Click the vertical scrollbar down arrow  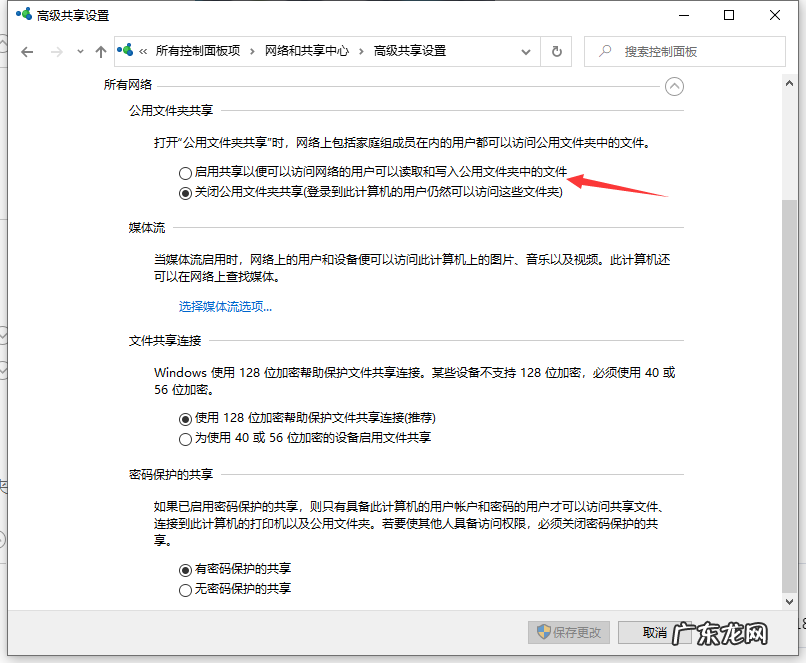(x=790, y=603)
